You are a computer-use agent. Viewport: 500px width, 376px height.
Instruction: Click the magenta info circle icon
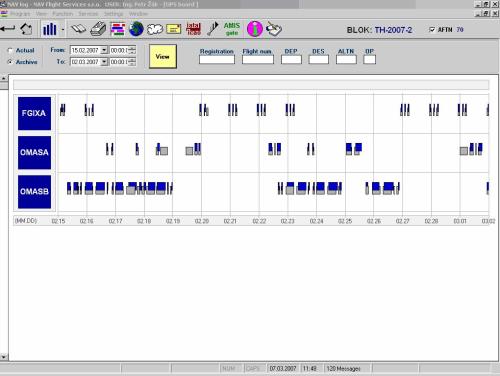pos(255,29)
